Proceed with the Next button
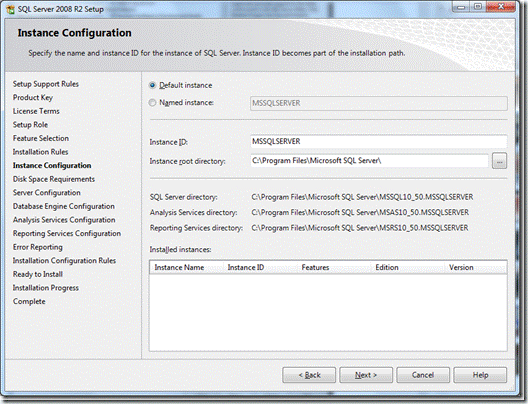The image size is (528, 404). [366, 375]
